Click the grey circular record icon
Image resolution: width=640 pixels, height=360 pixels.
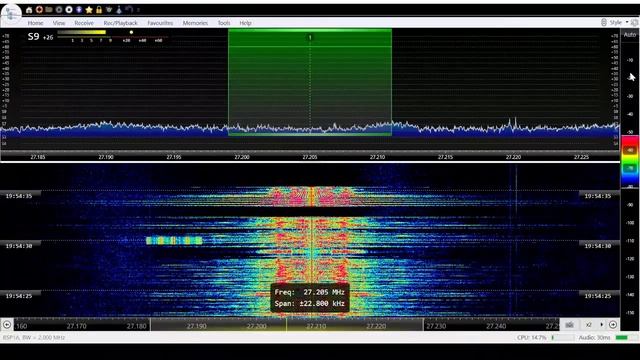(x=59, y=10)
